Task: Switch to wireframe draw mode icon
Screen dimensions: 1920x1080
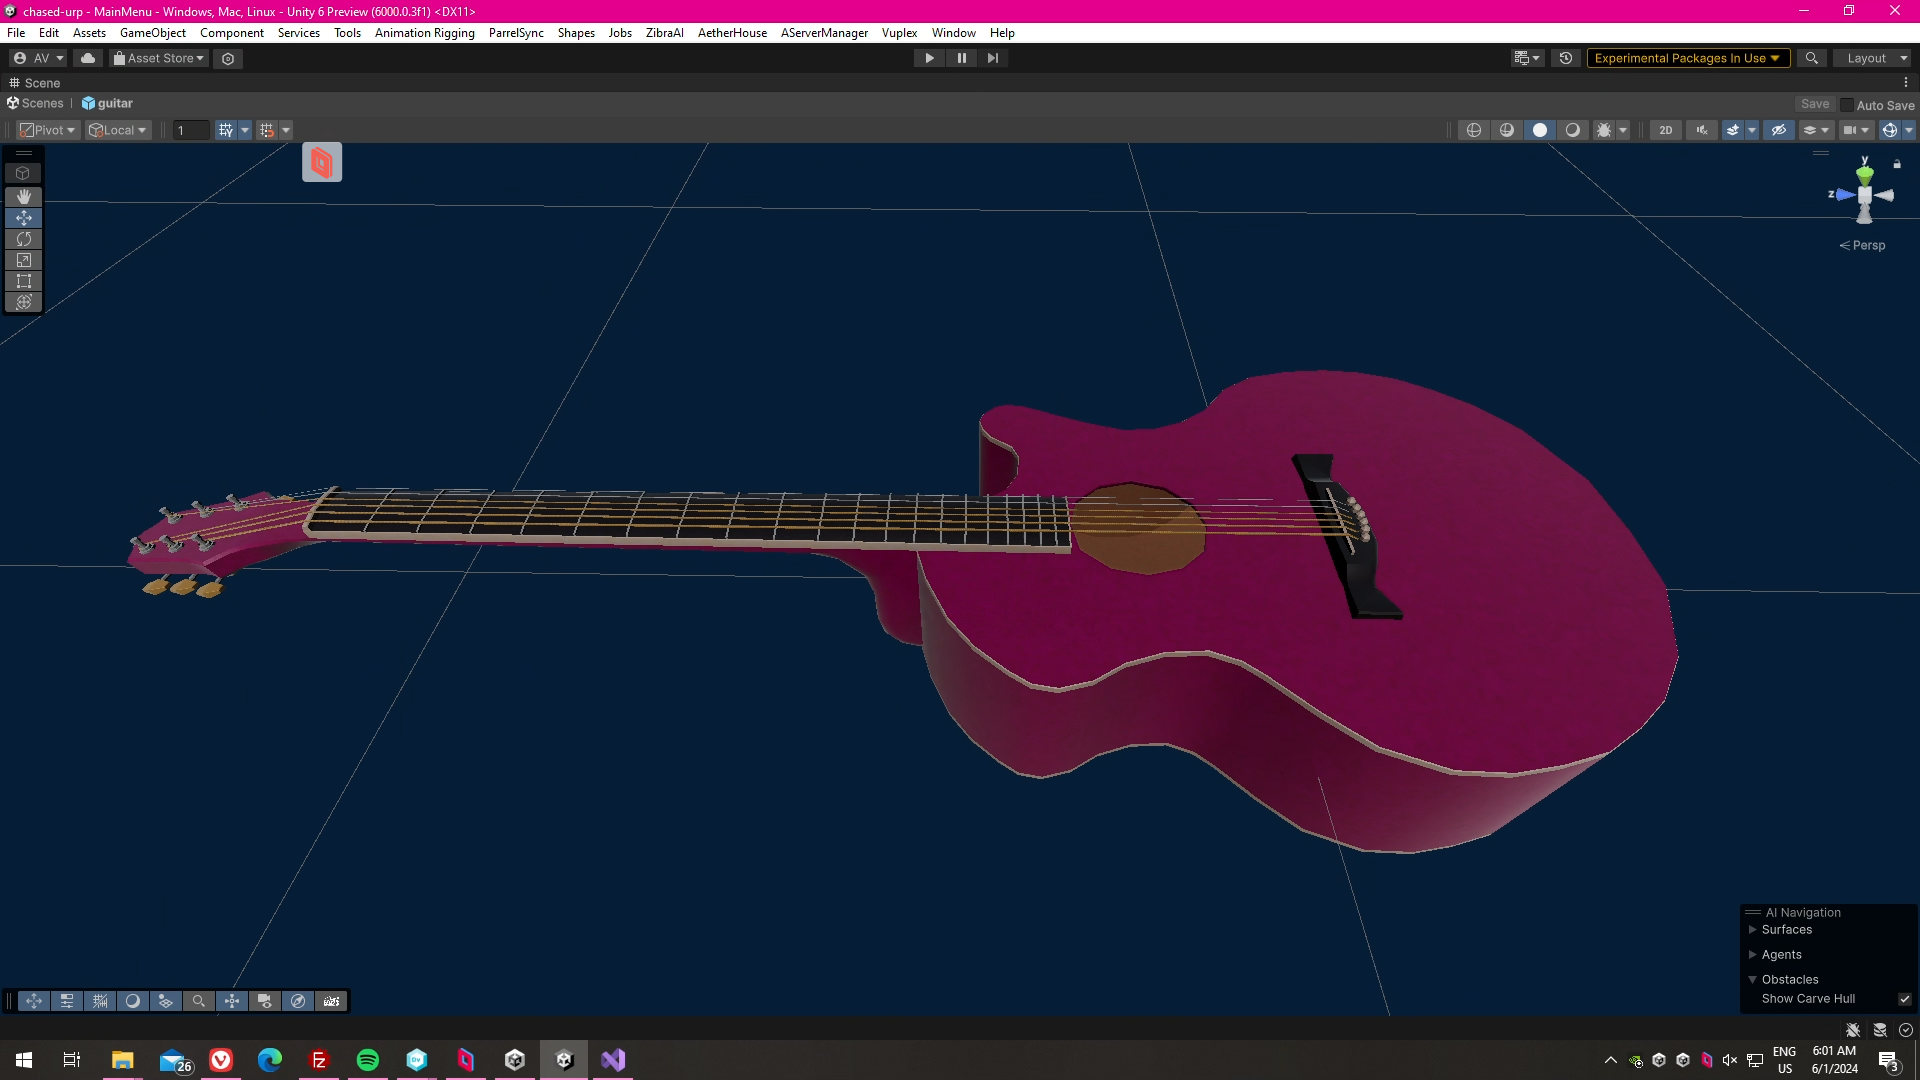Action: (x=1474, y=130)
